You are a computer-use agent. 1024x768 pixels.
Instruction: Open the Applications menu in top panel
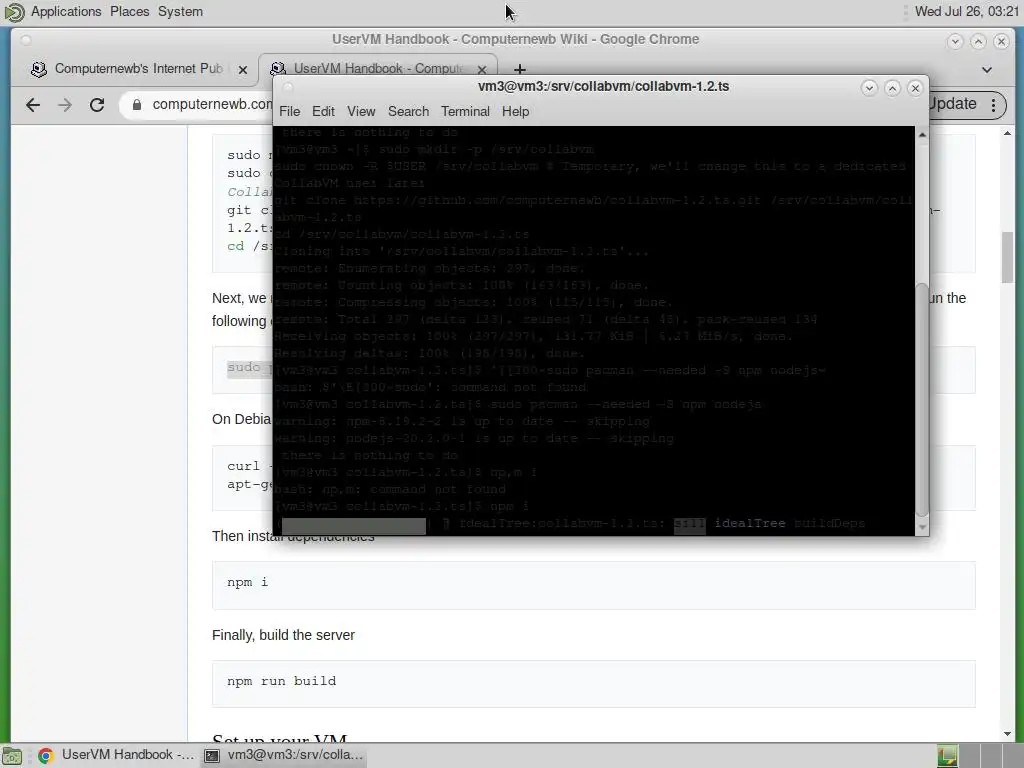pyautogui.click(x=66, y=12)
